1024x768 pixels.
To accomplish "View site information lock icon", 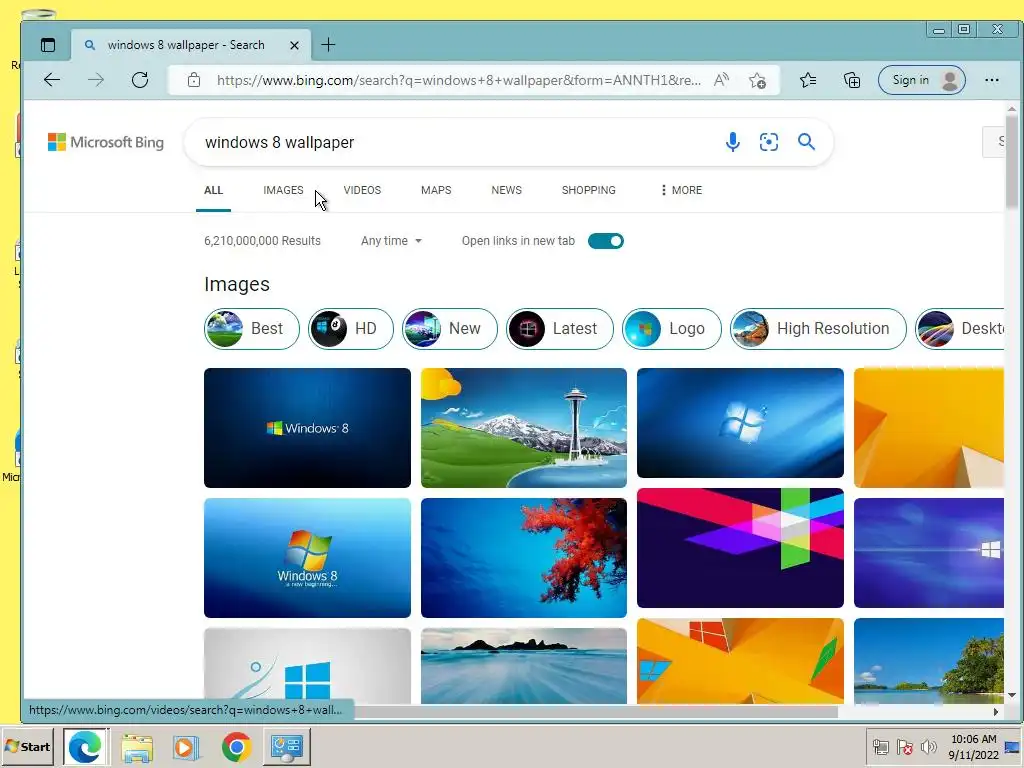I will click(193, 80).
